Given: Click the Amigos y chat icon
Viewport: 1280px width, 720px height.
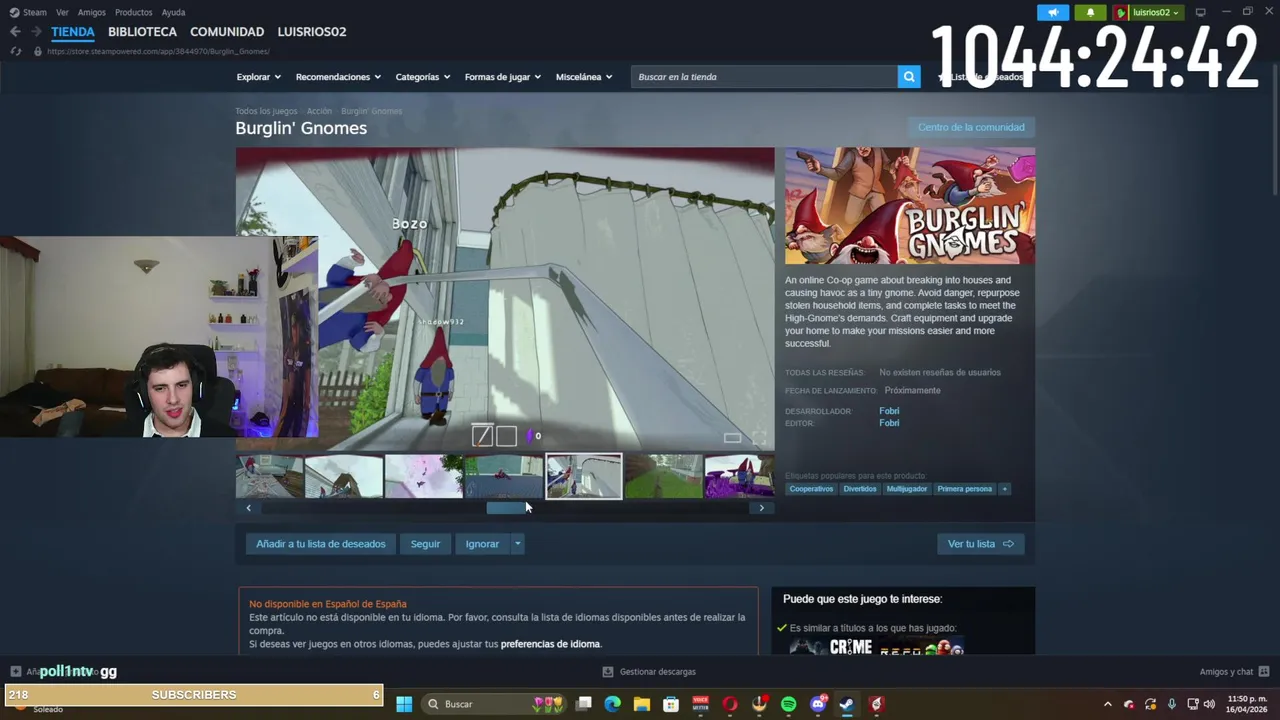Looking at the screenshot, I should (x=1263, y=672).
